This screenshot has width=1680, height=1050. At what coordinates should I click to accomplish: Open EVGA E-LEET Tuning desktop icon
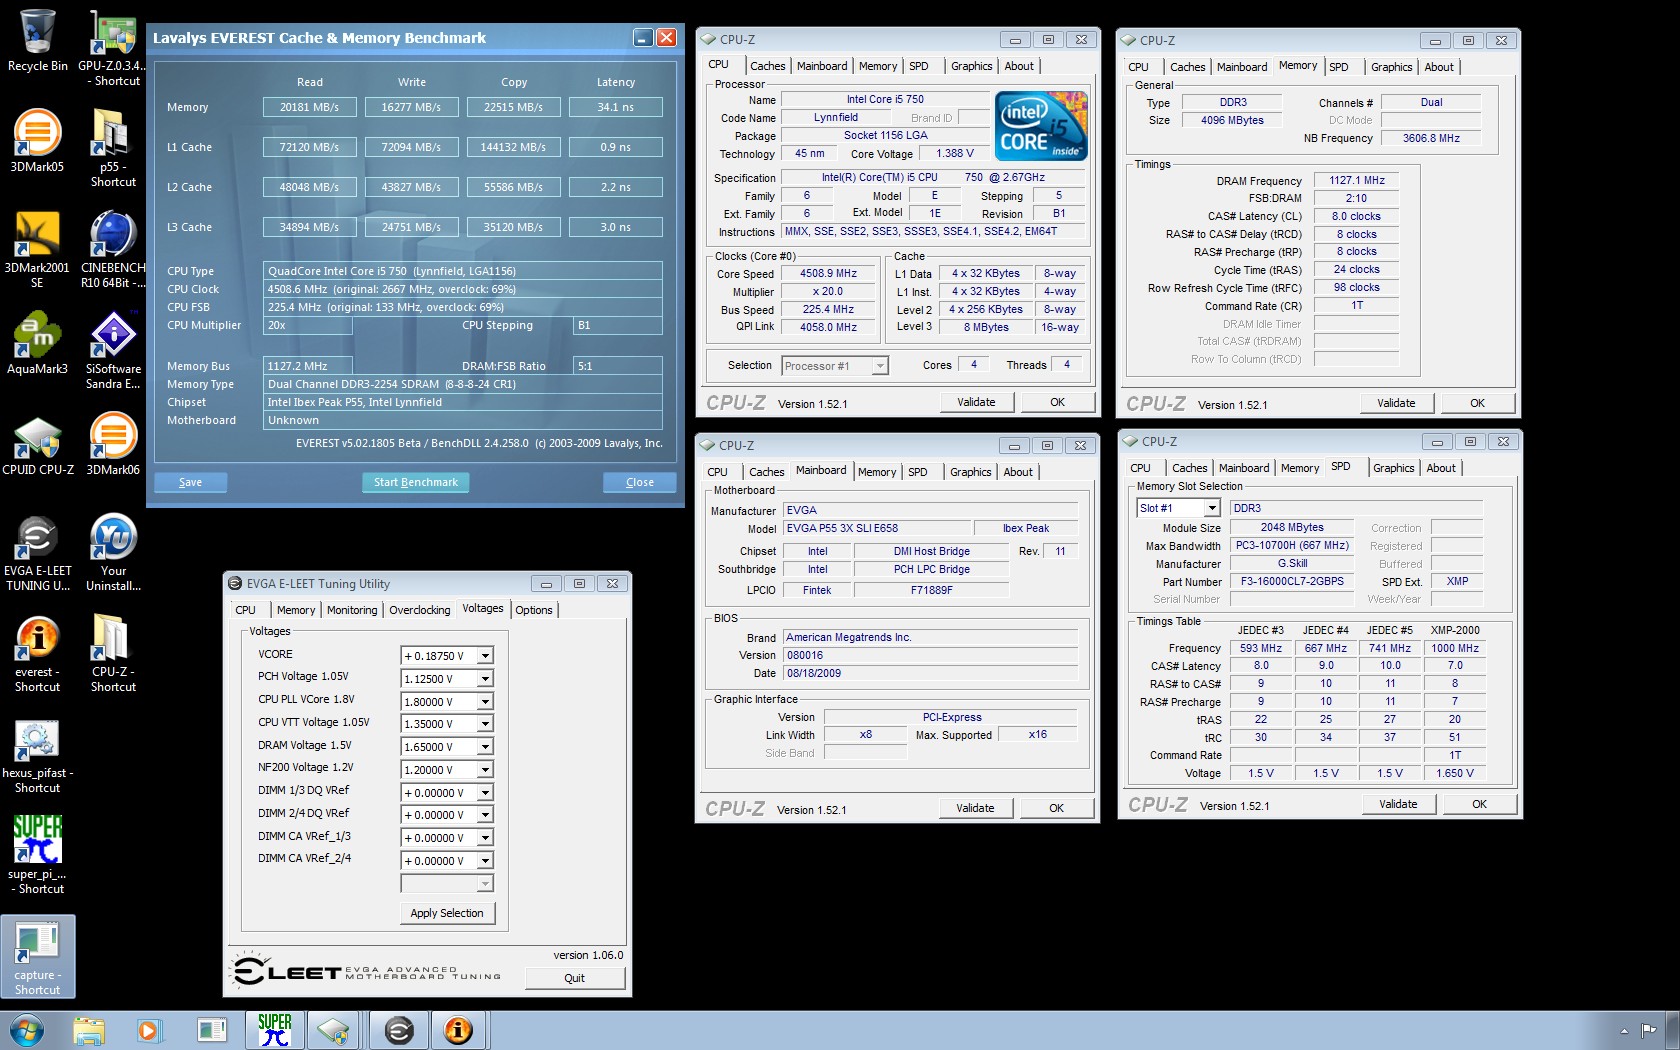[38, 553]
